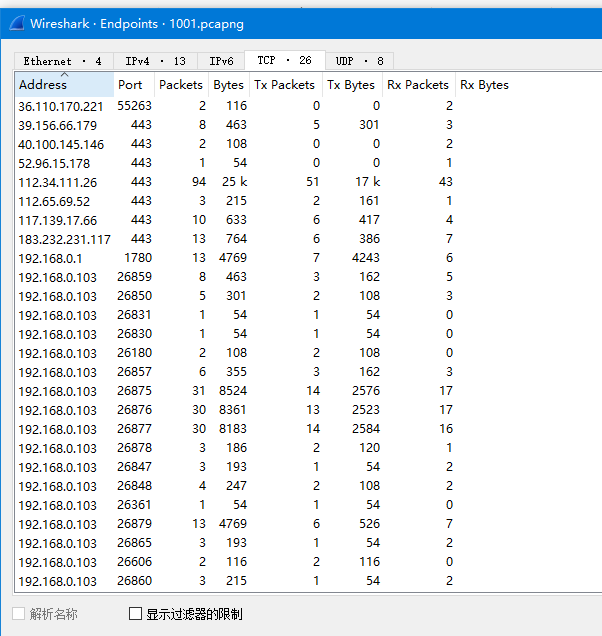This screenshot has height=636, width=602.
Task: Click port 26860 cell
Action: pyautogui.click(x=134, y=580)
